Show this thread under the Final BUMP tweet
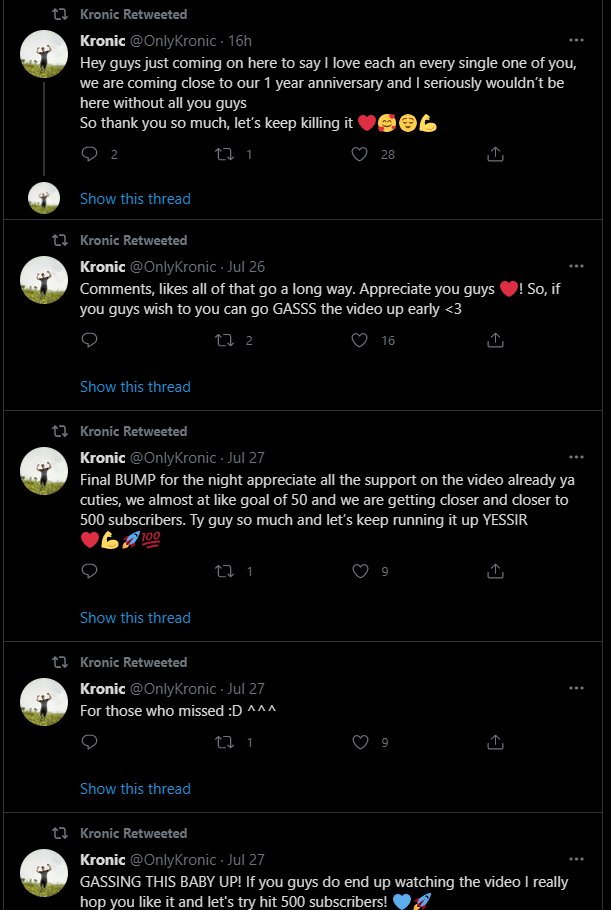611x910 pixels. pyautogui.click(x=135, y=618)
